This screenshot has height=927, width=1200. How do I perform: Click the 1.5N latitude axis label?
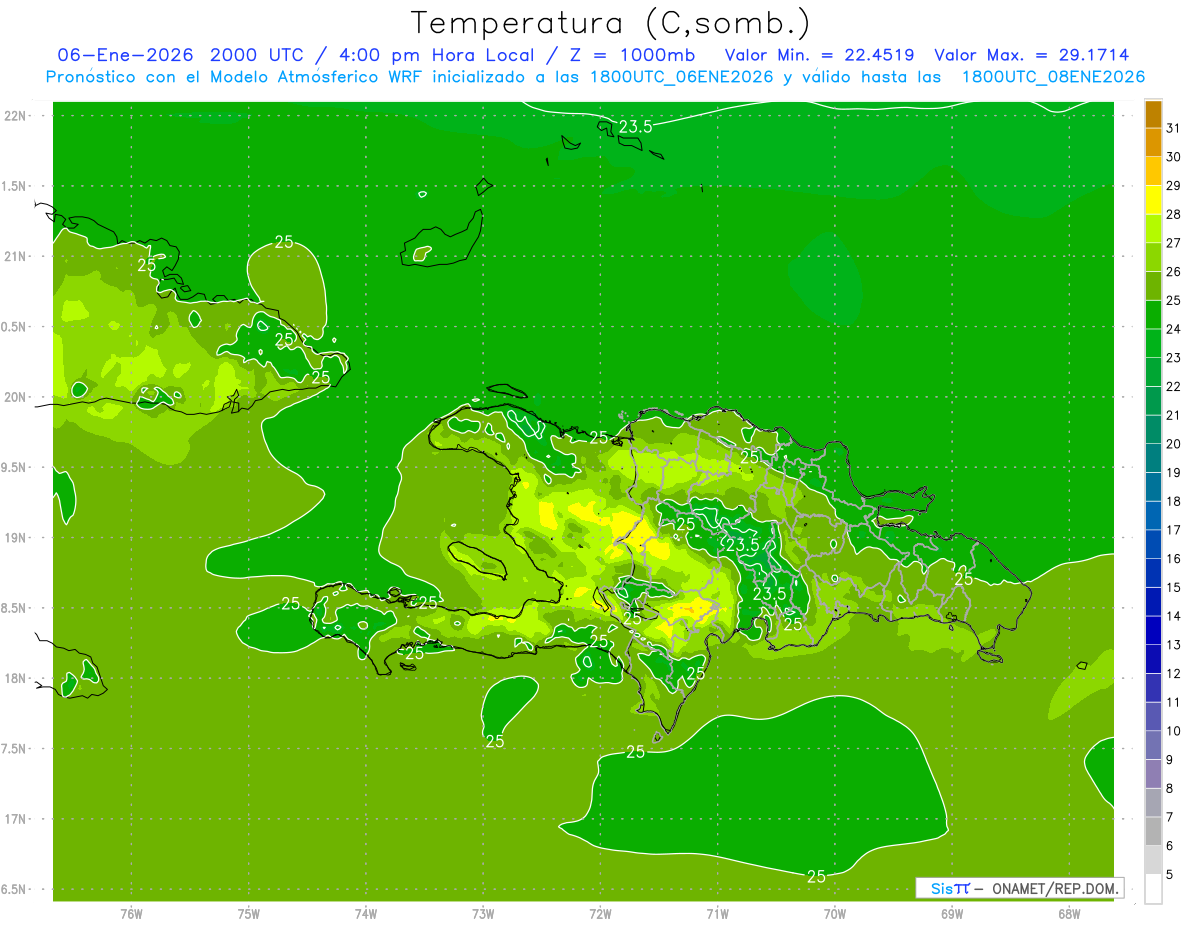point(14,186)
